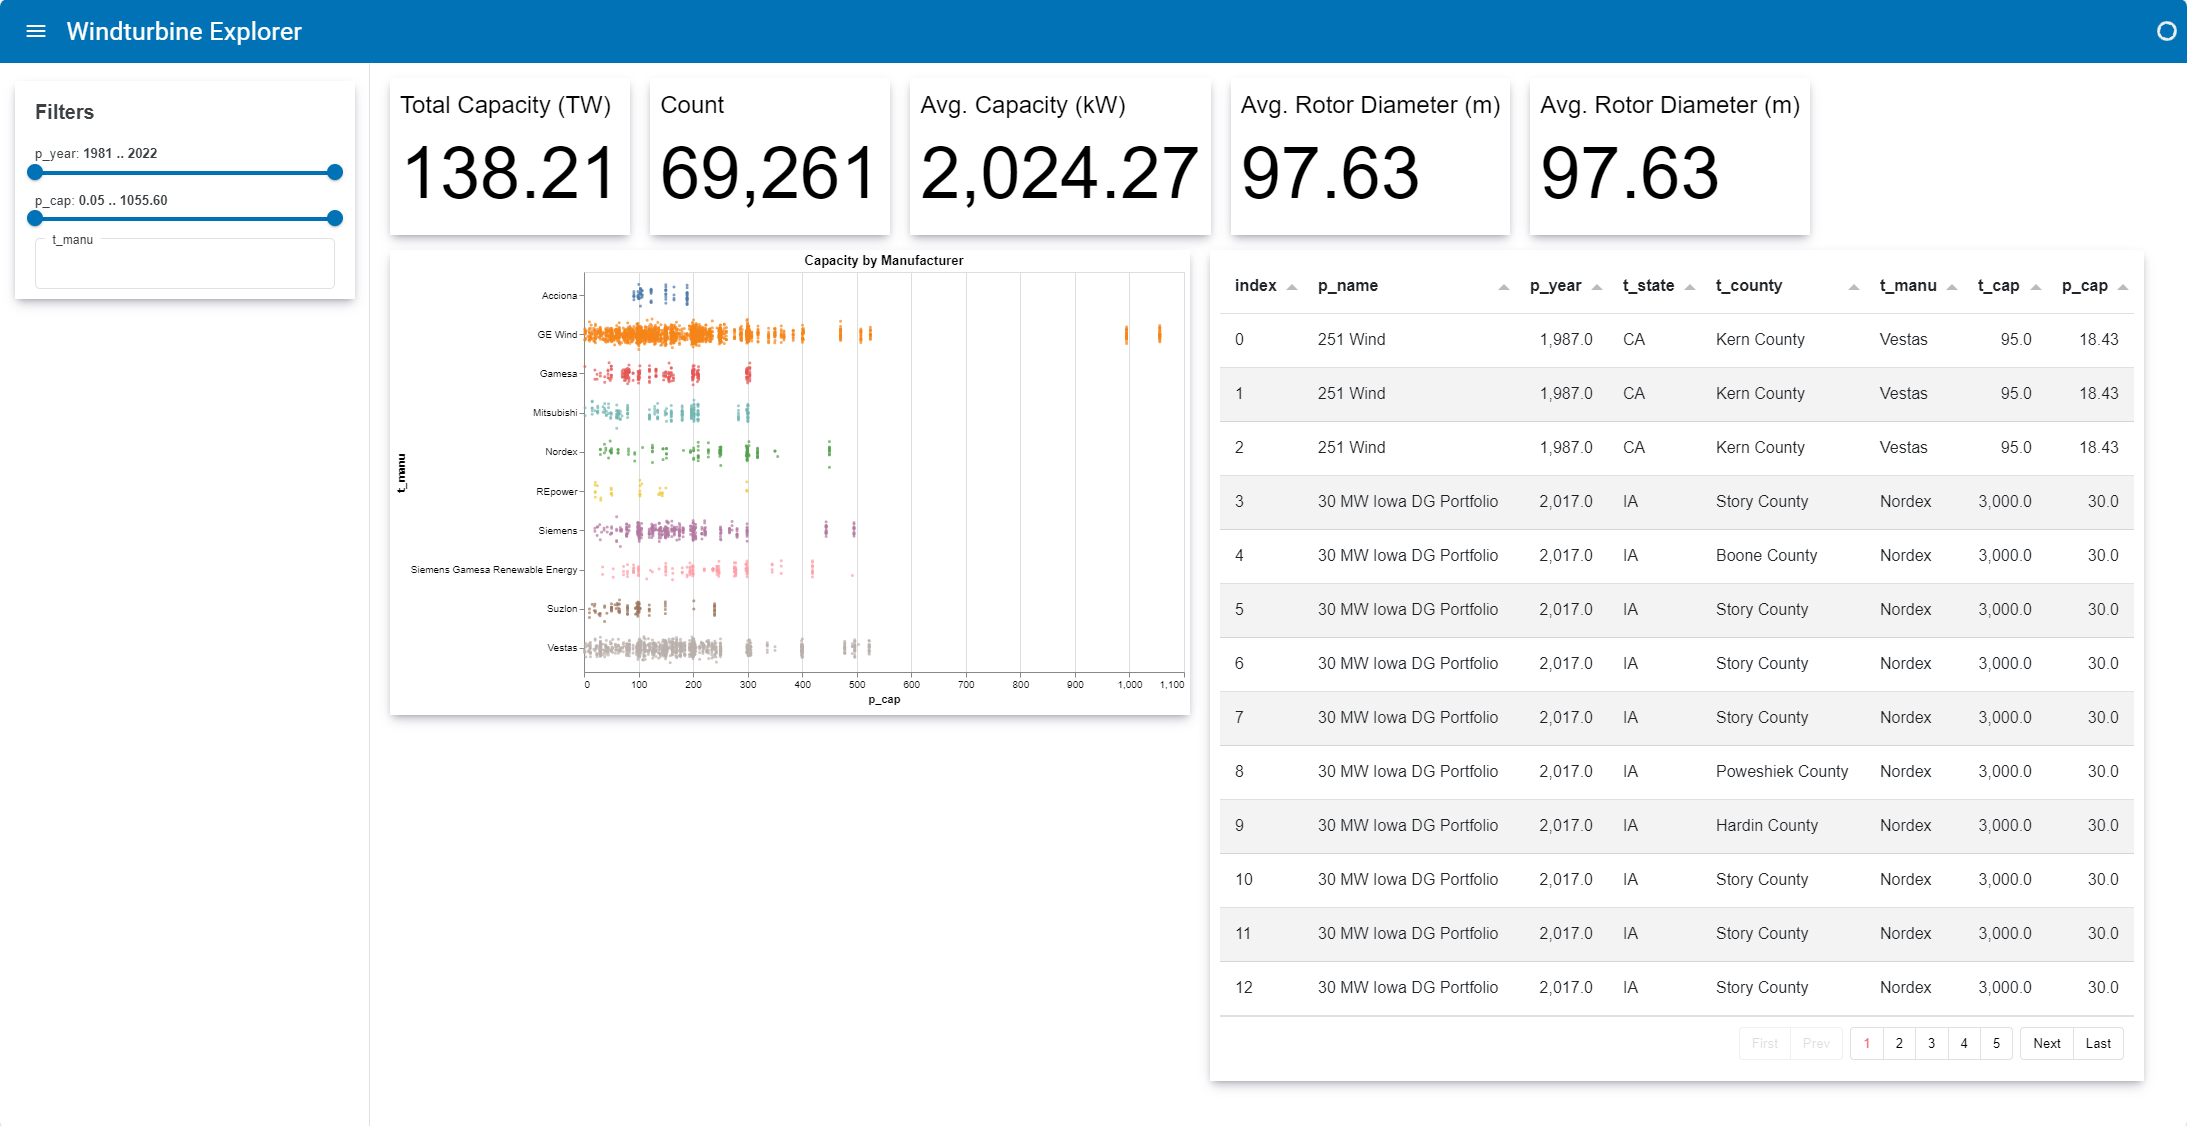Click the Acciona axis label

[559, 295]
